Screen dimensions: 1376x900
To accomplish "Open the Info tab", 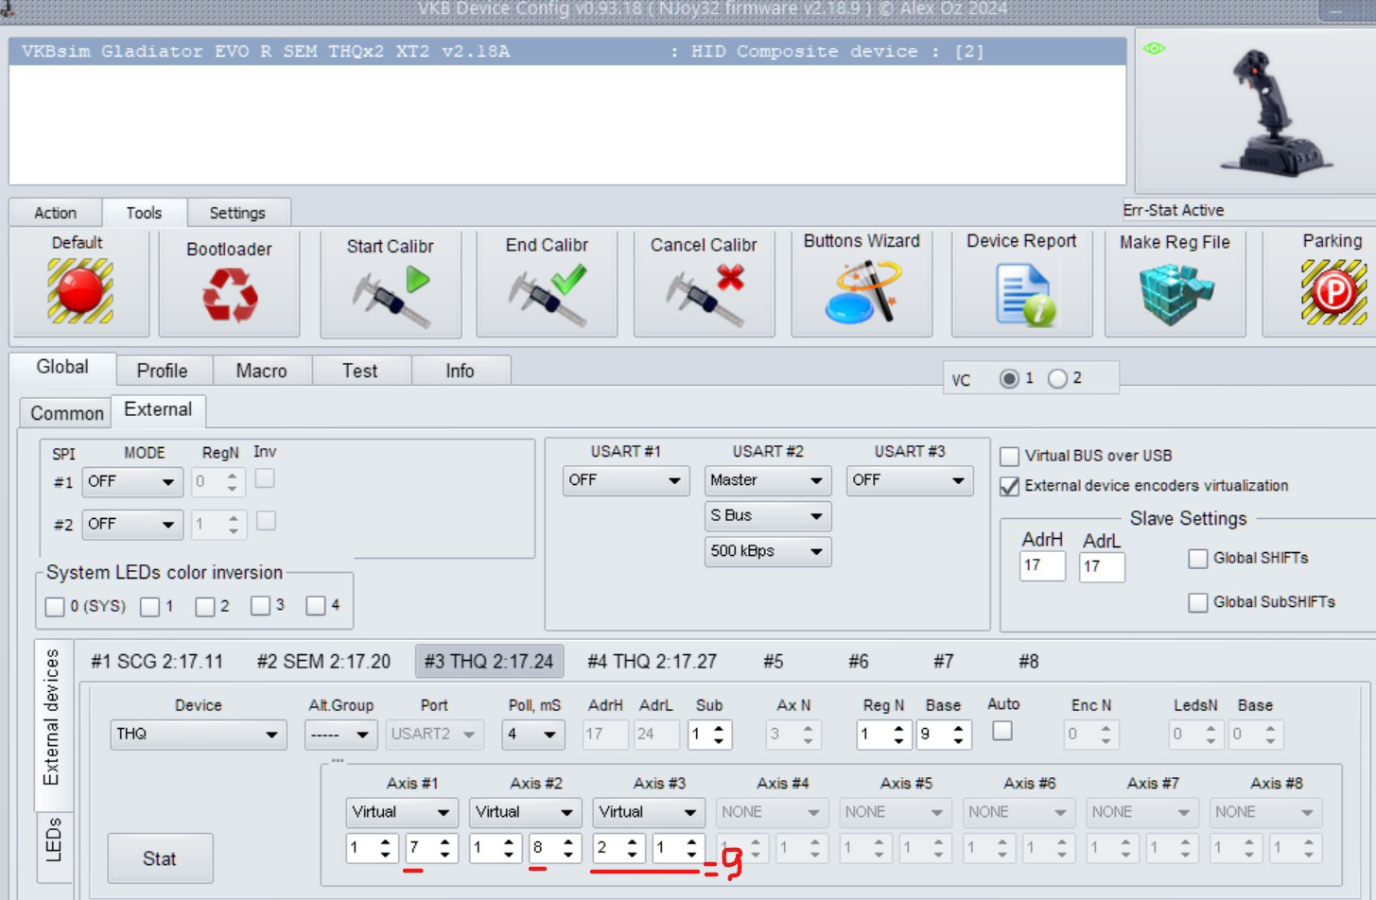I will click(460, 371).
